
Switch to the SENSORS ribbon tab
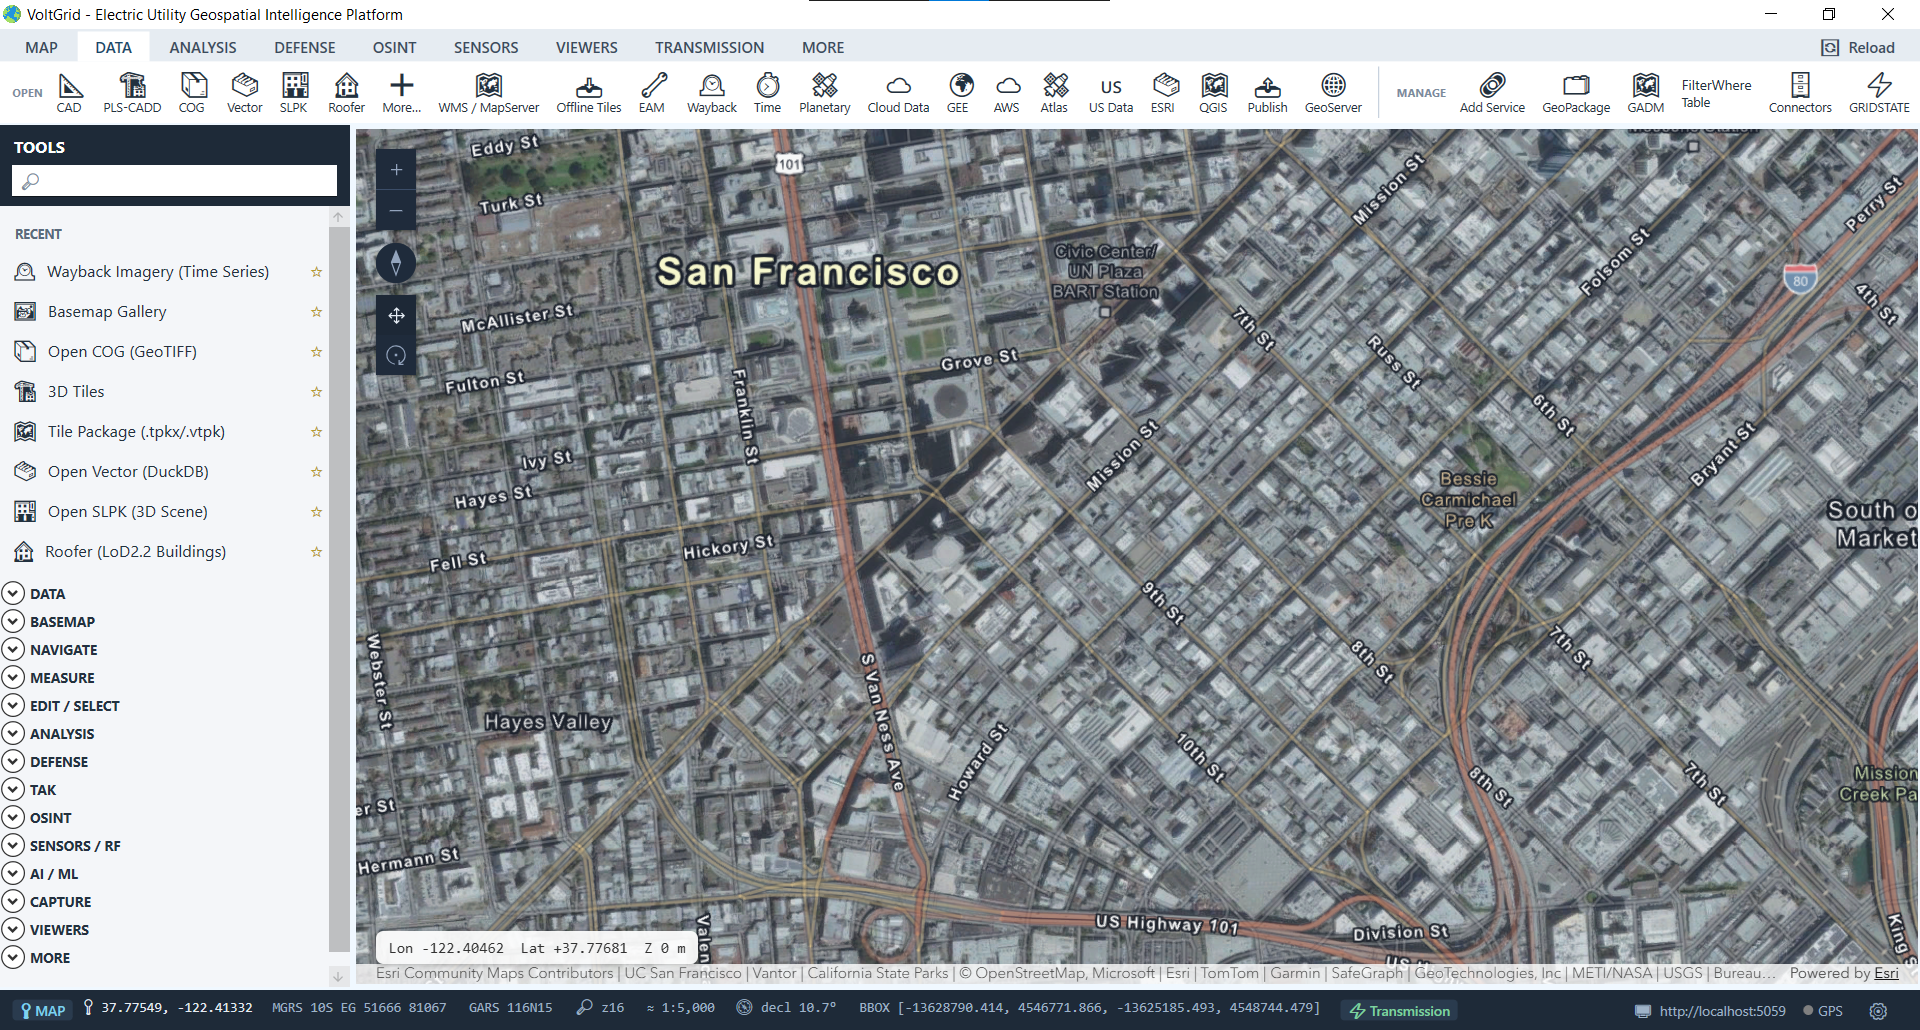(486, 47)
